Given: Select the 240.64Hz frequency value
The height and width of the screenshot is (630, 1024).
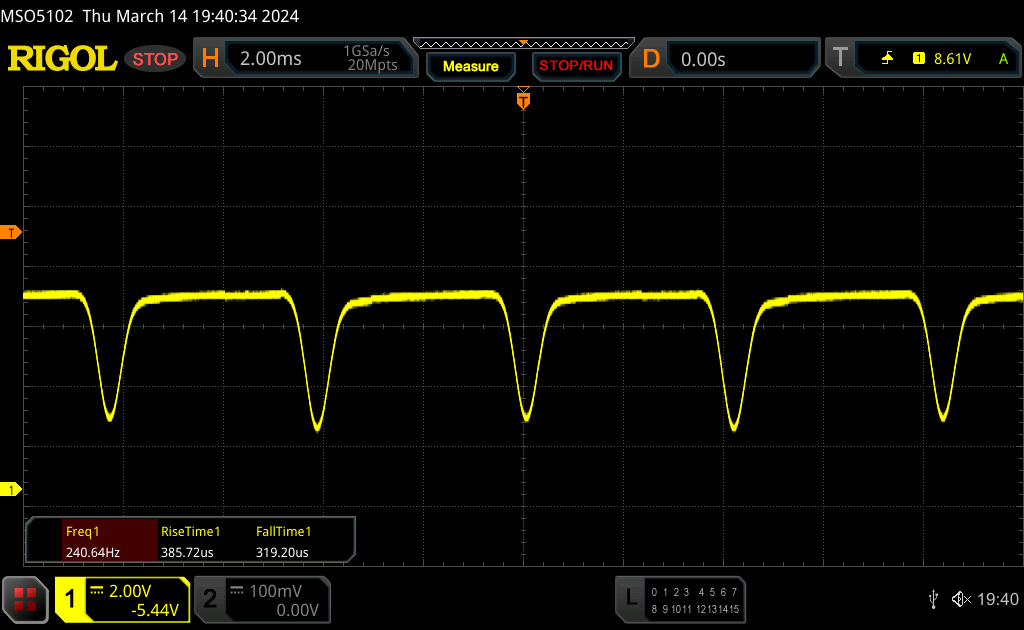Looking at the screenshot, I should 93,552.
